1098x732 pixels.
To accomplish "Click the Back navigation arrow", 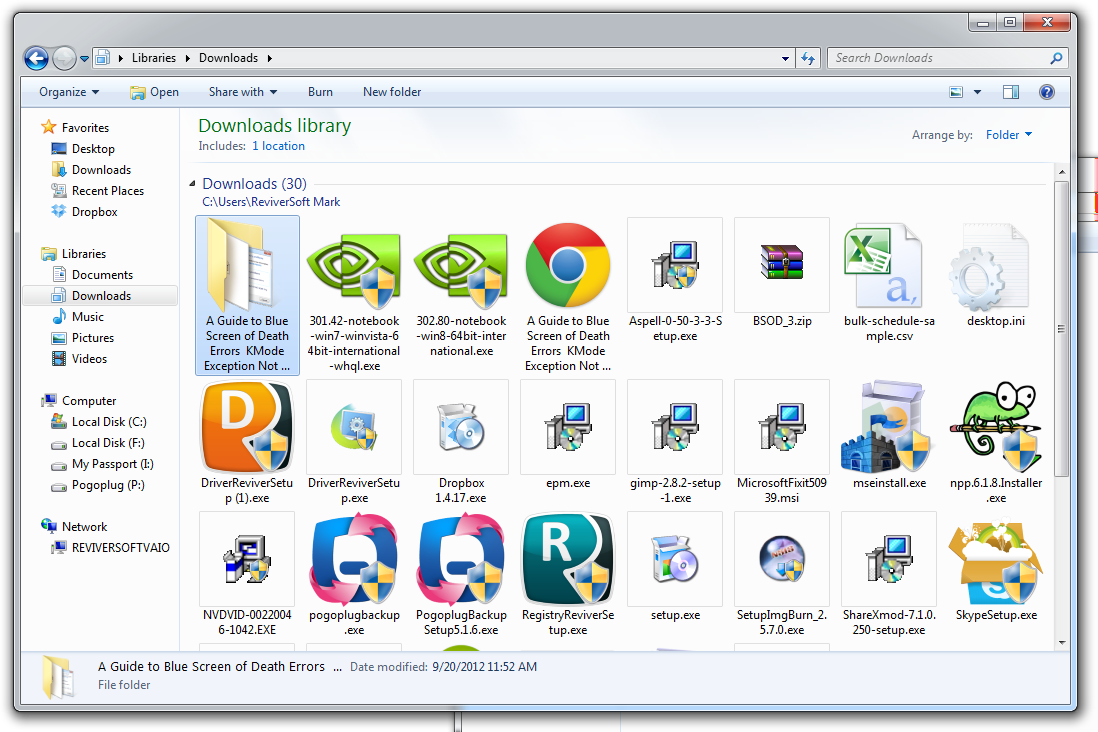I will pyautogui.click(x=36, y=58).
